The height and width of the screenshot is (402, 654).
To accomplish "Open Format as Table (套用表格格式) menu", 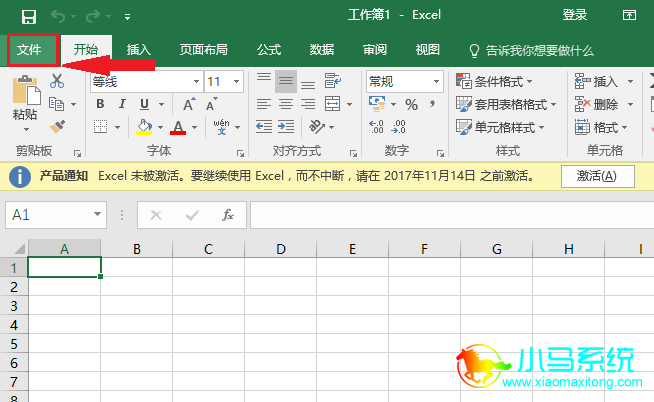I will (506, 104).
